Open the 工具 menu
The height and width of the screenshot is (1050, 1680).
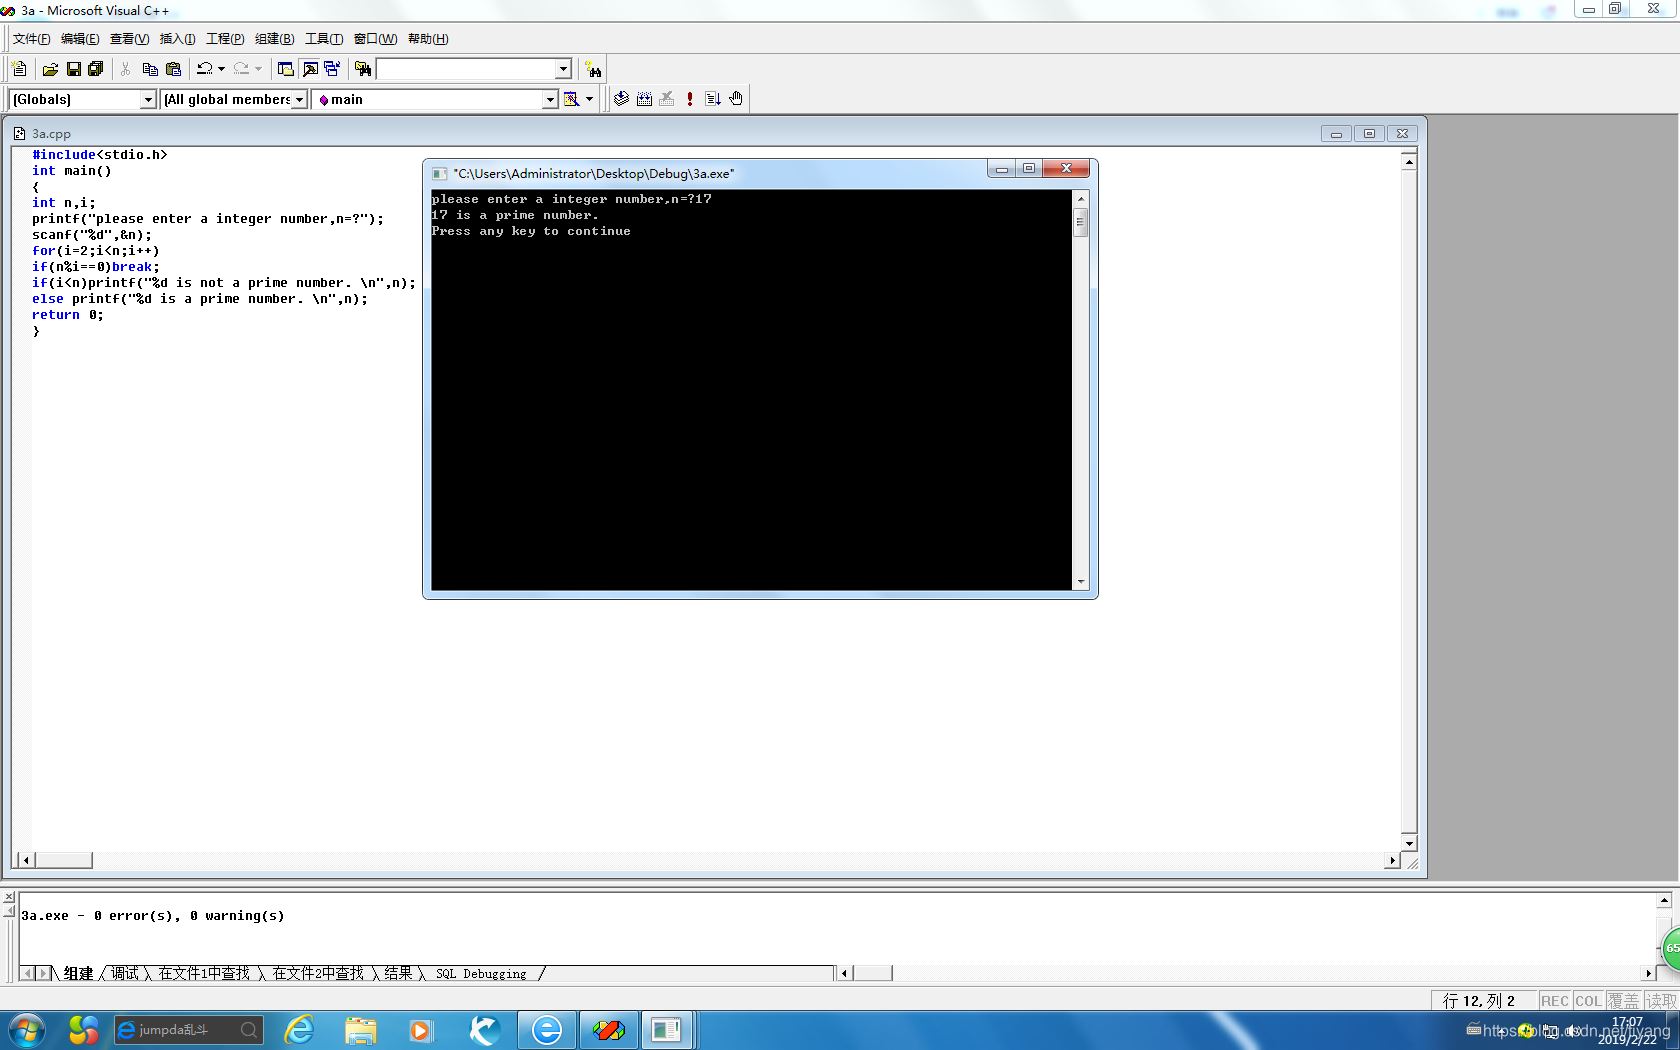coord(324,39)
